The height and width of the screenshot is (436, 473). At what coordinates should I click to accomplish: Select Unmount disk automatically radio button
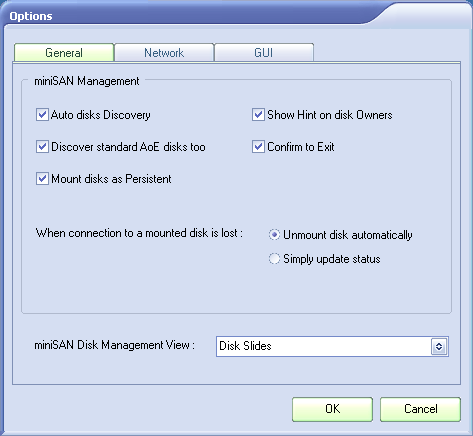[x=274, y=235]
